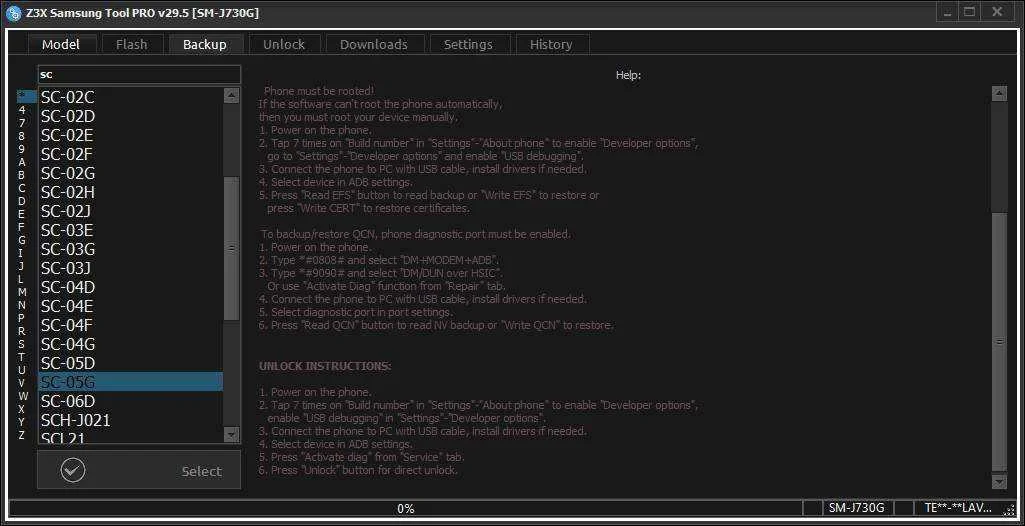Click the Select button with checkmark
The height and width of the screenshot is (526, 1025).
[x=139, y=470]
